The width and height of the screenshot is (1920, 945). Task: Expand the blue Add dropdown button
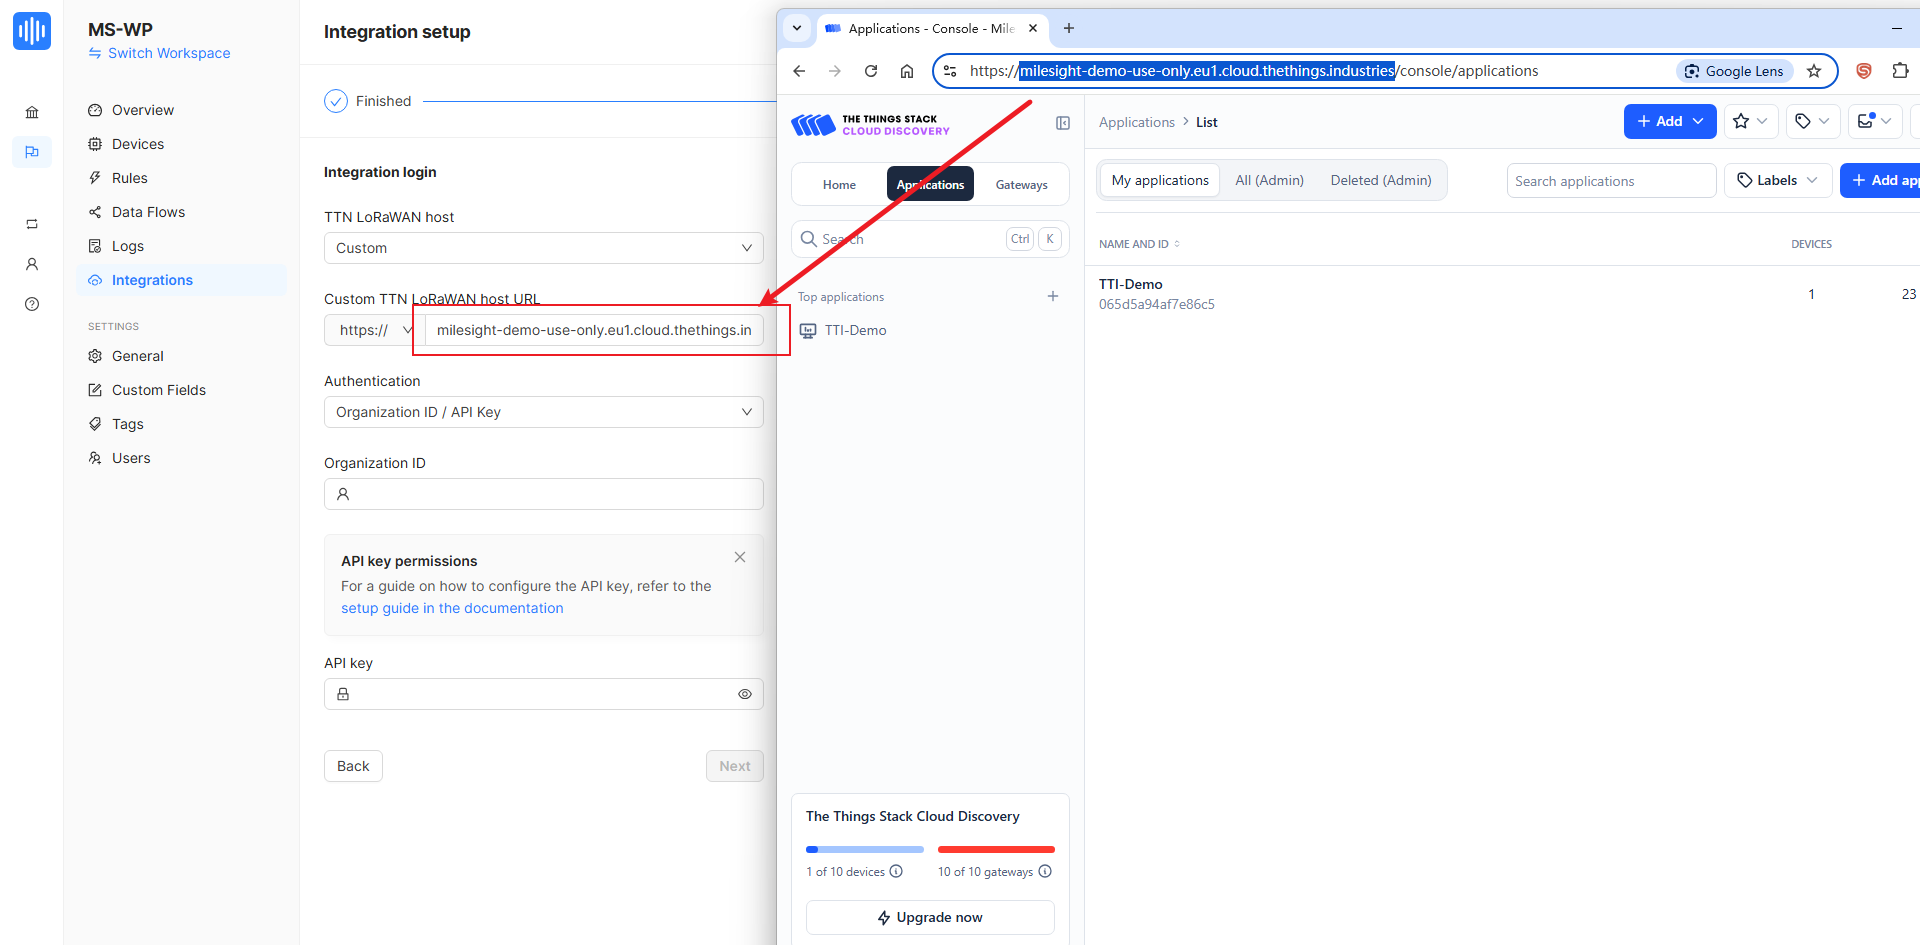click(x=1670, y=121)
